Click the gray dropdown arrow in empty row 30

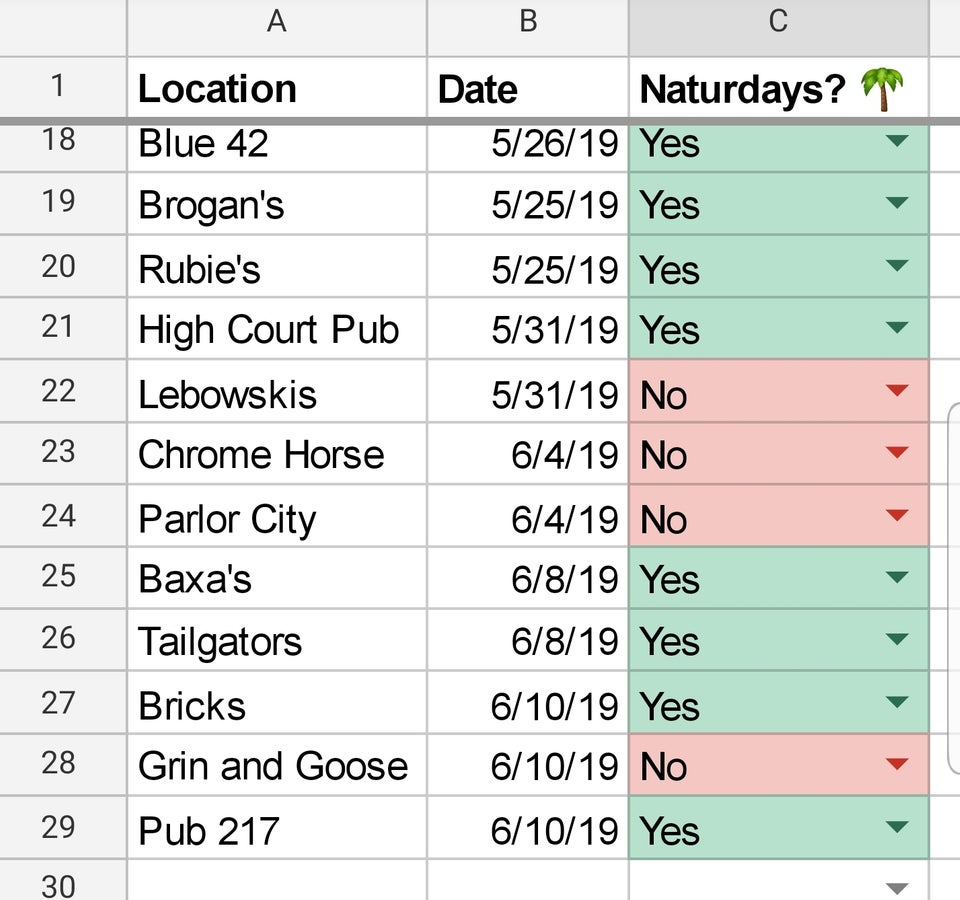(x=897, y=888)
